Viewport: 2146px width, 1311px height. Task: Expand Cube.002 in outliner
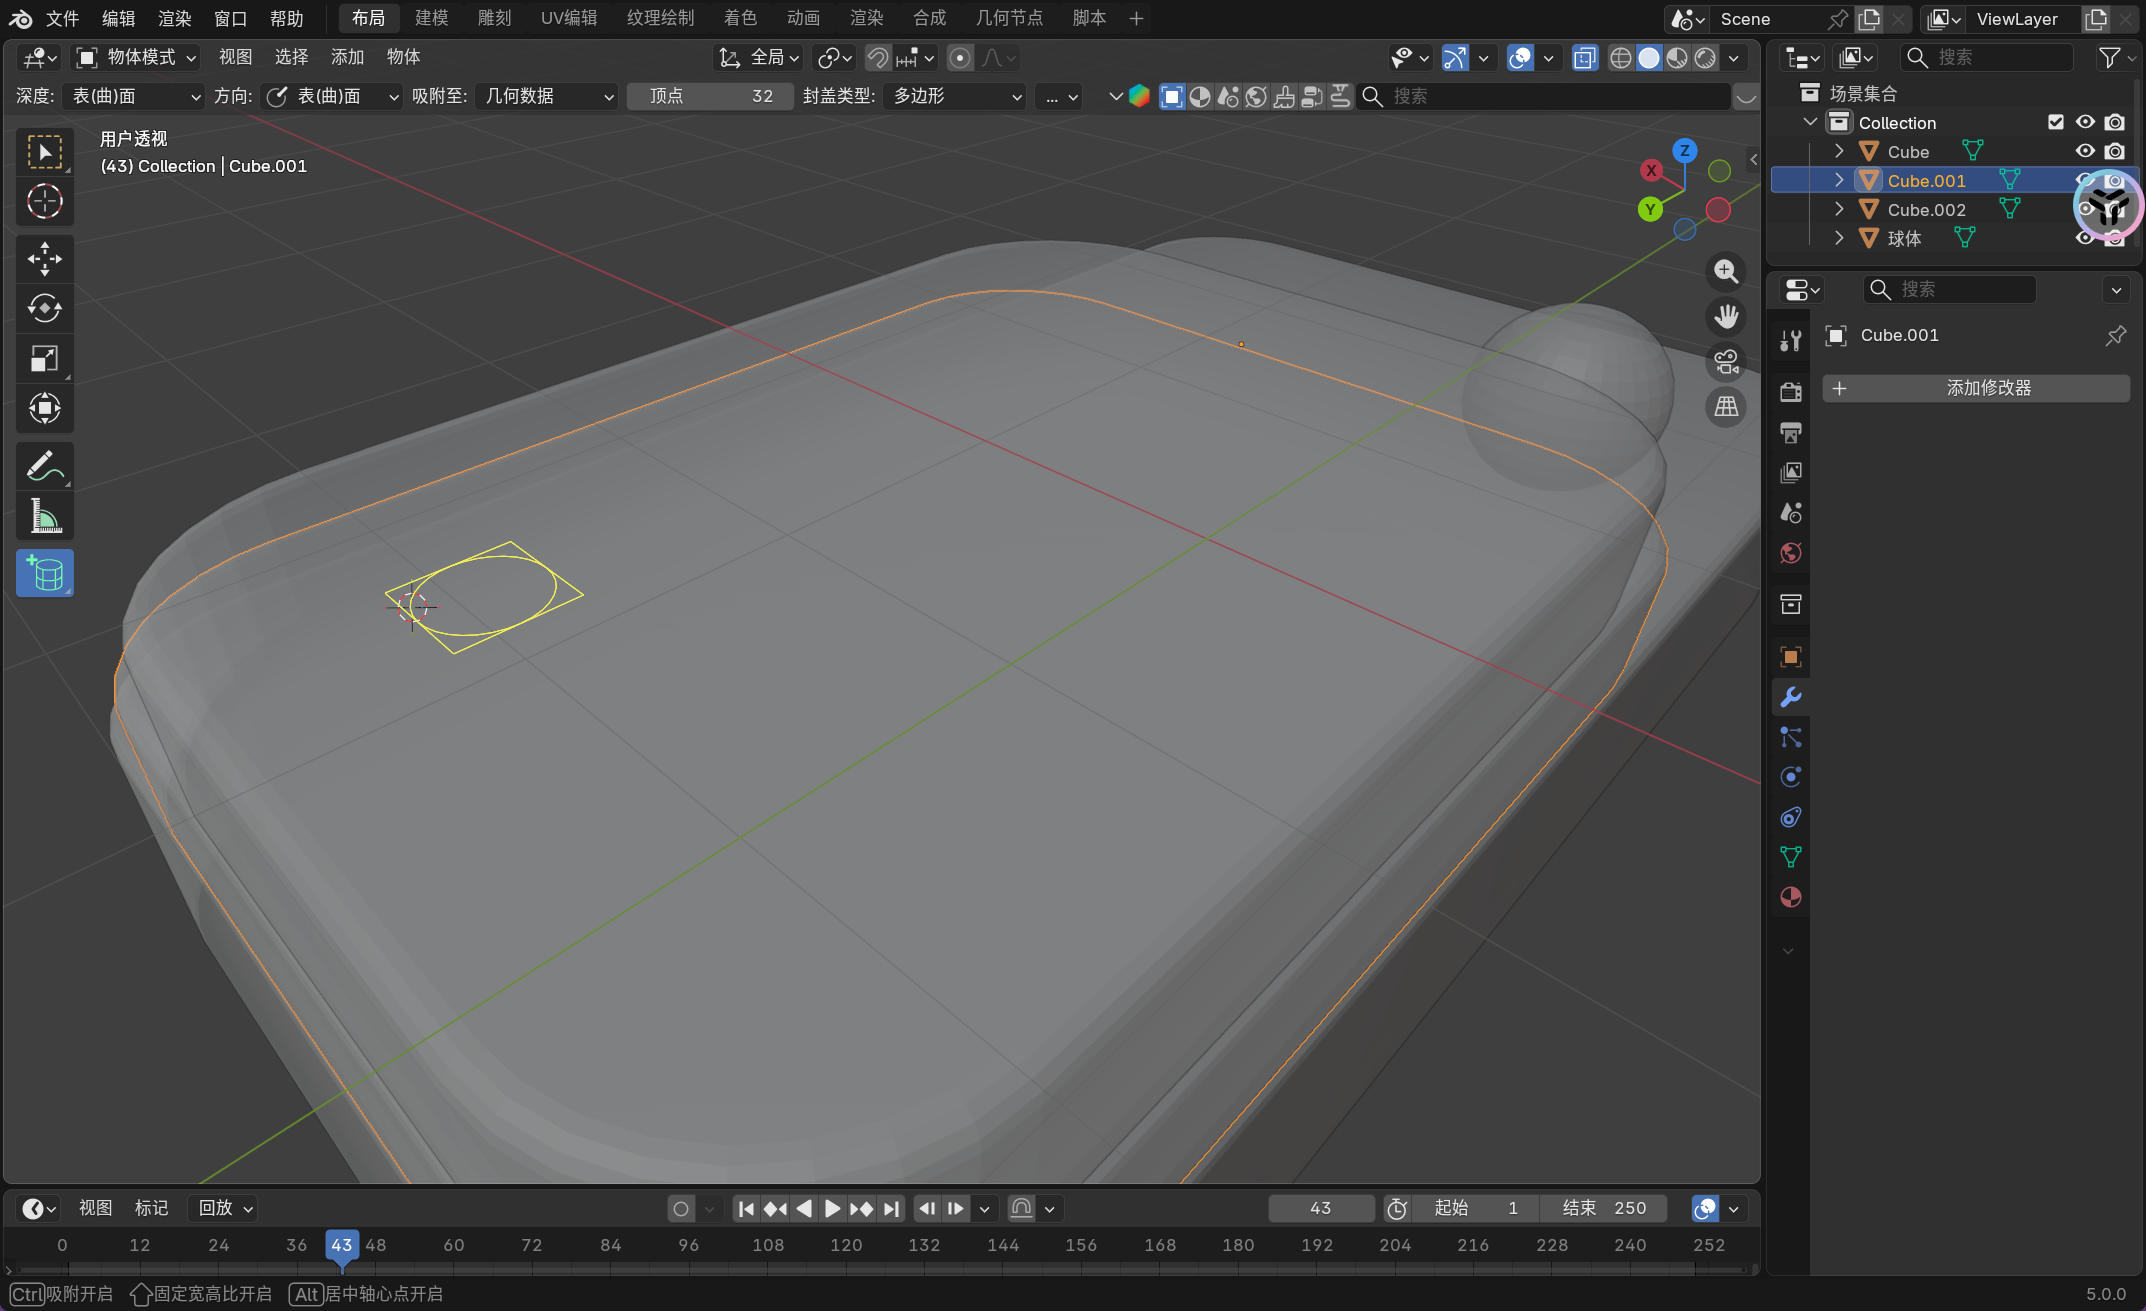pyautogui.click(x=1839, y=209)
